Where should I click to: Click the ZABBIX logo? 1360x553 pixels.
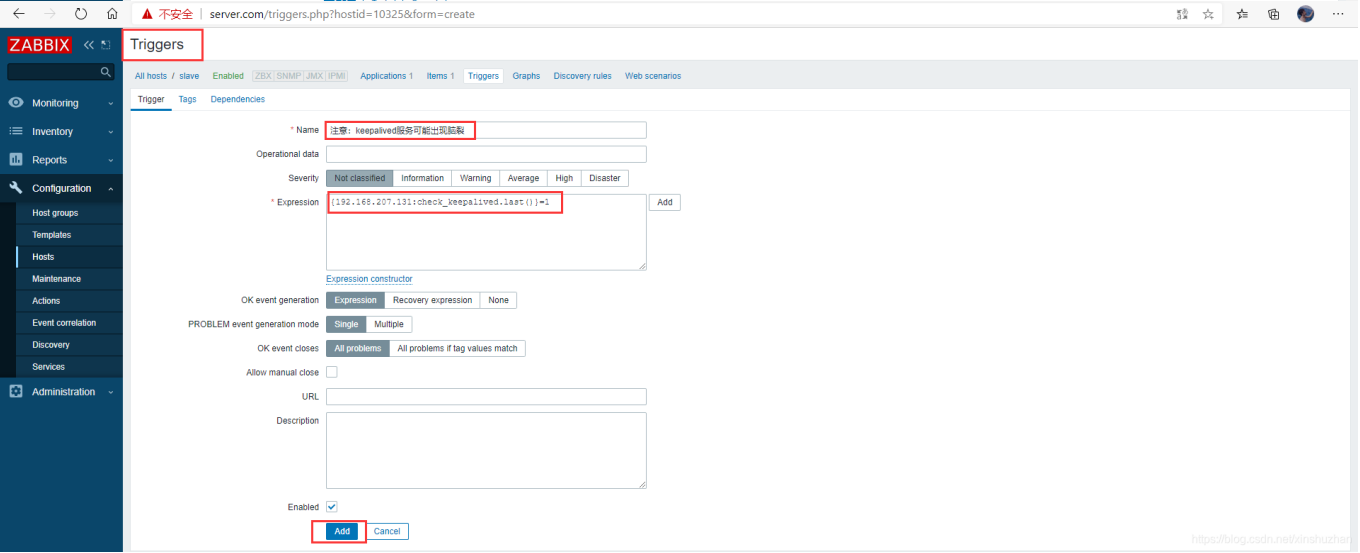[x=39, y=45]
